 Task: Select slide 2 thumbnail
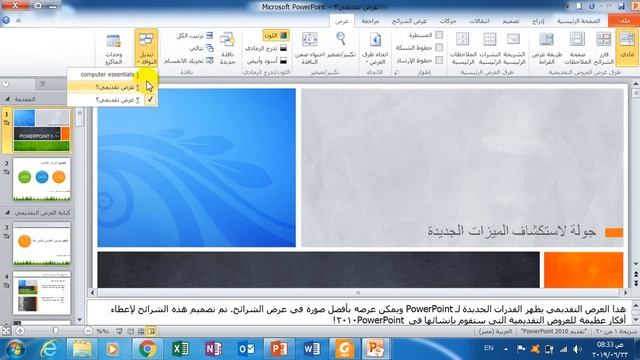tap(42, 179)
